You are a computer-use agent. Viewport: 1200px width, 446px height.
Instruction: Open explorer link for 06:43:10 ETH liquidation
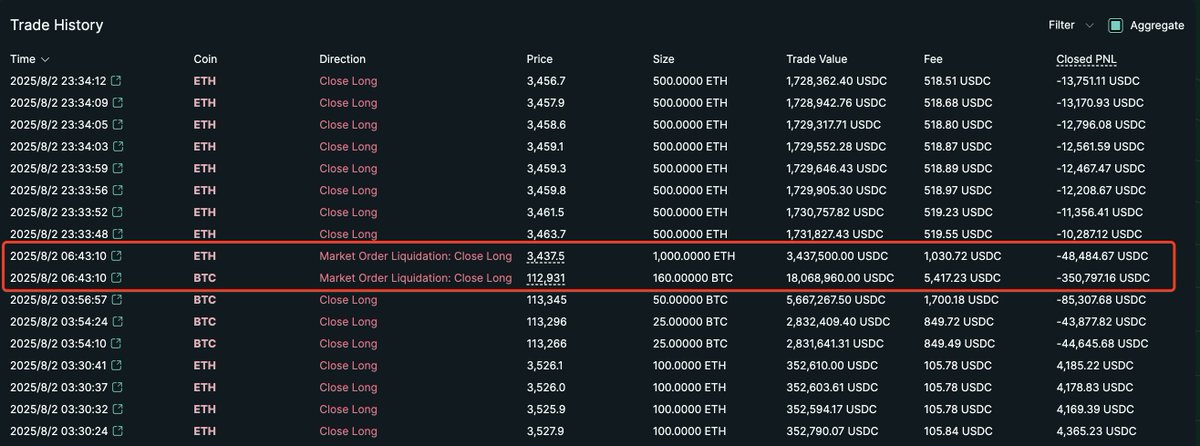tap(117, 256)
